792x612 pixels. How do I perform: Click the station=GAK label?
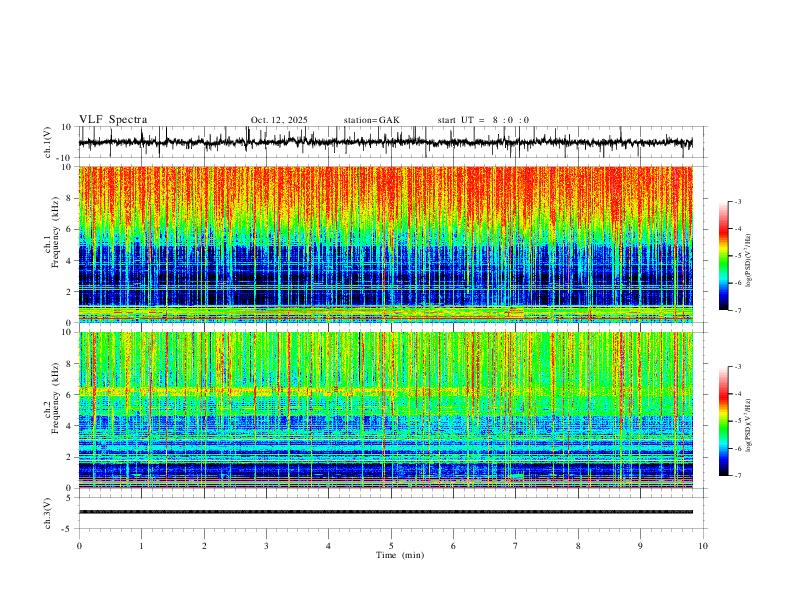(371, 120)
